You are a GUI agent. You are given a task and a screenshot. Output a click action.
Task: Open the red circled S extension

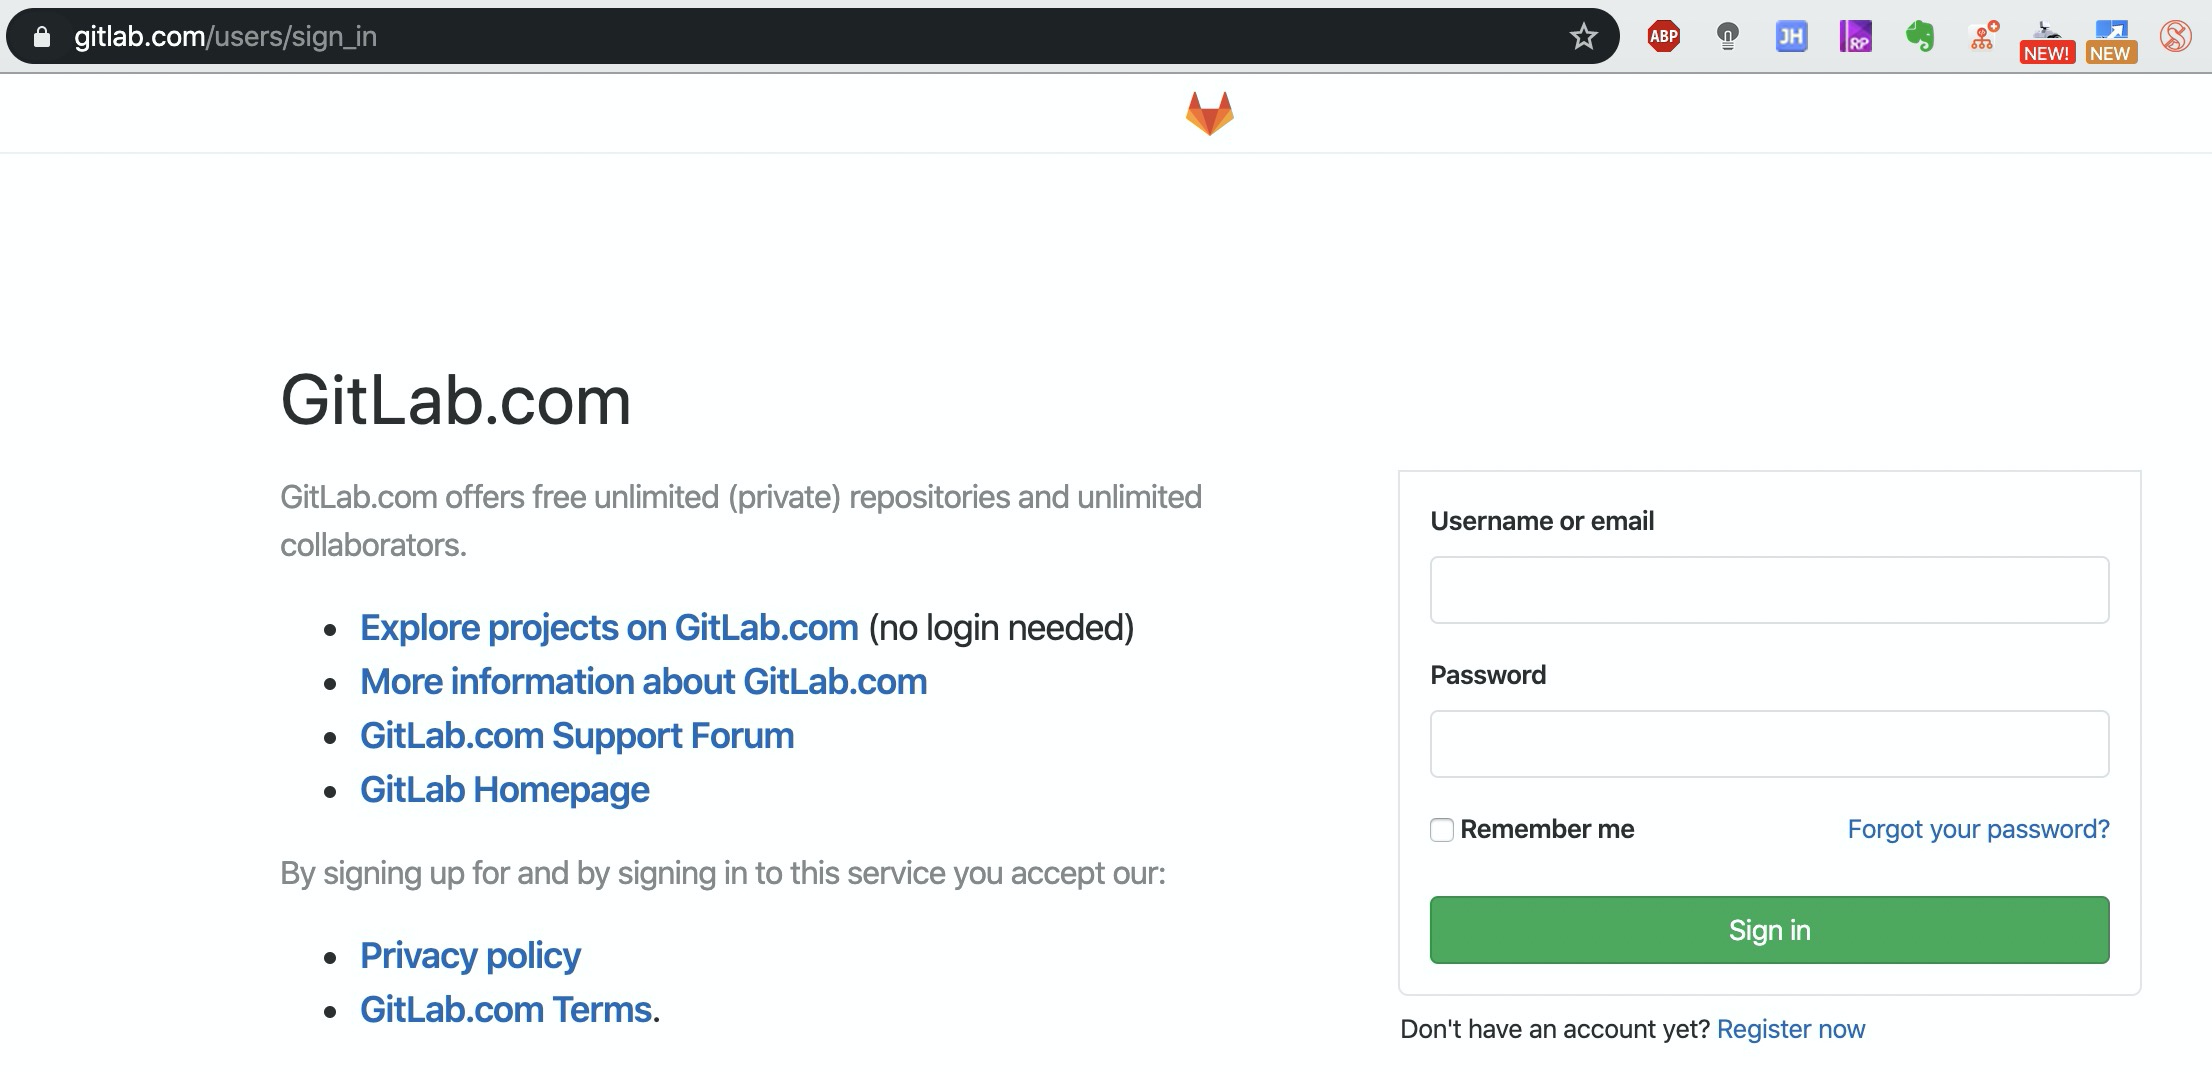click(x=2175, y=37)
